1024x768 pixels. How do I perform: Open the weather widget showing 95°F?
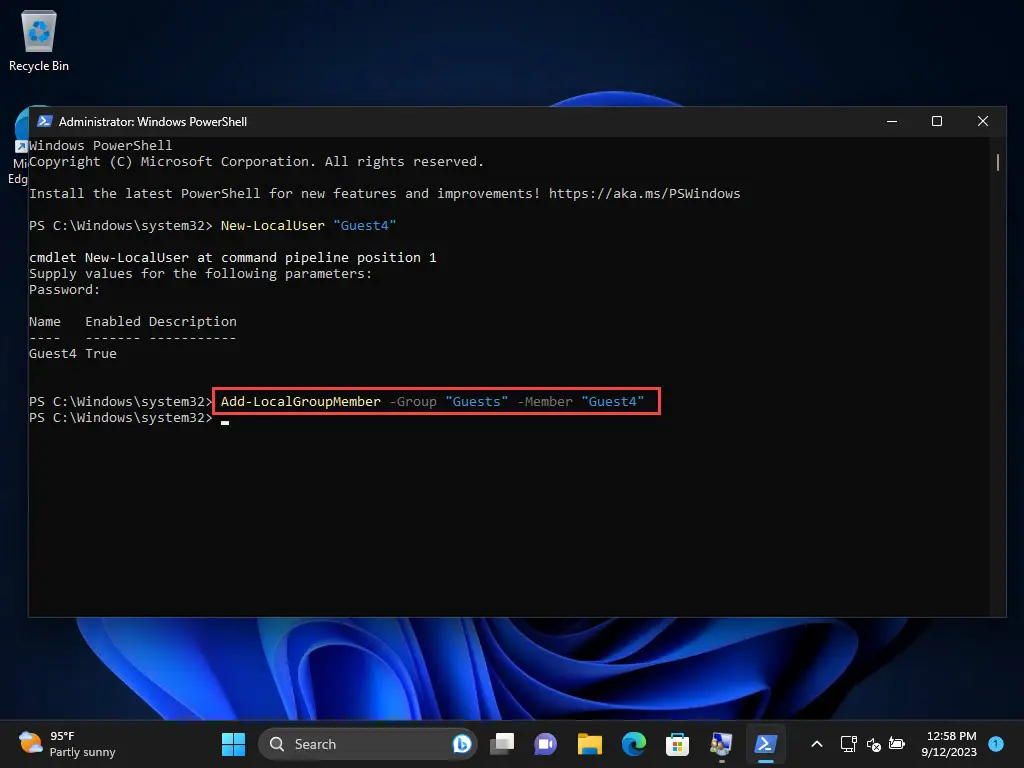point(67,744)
